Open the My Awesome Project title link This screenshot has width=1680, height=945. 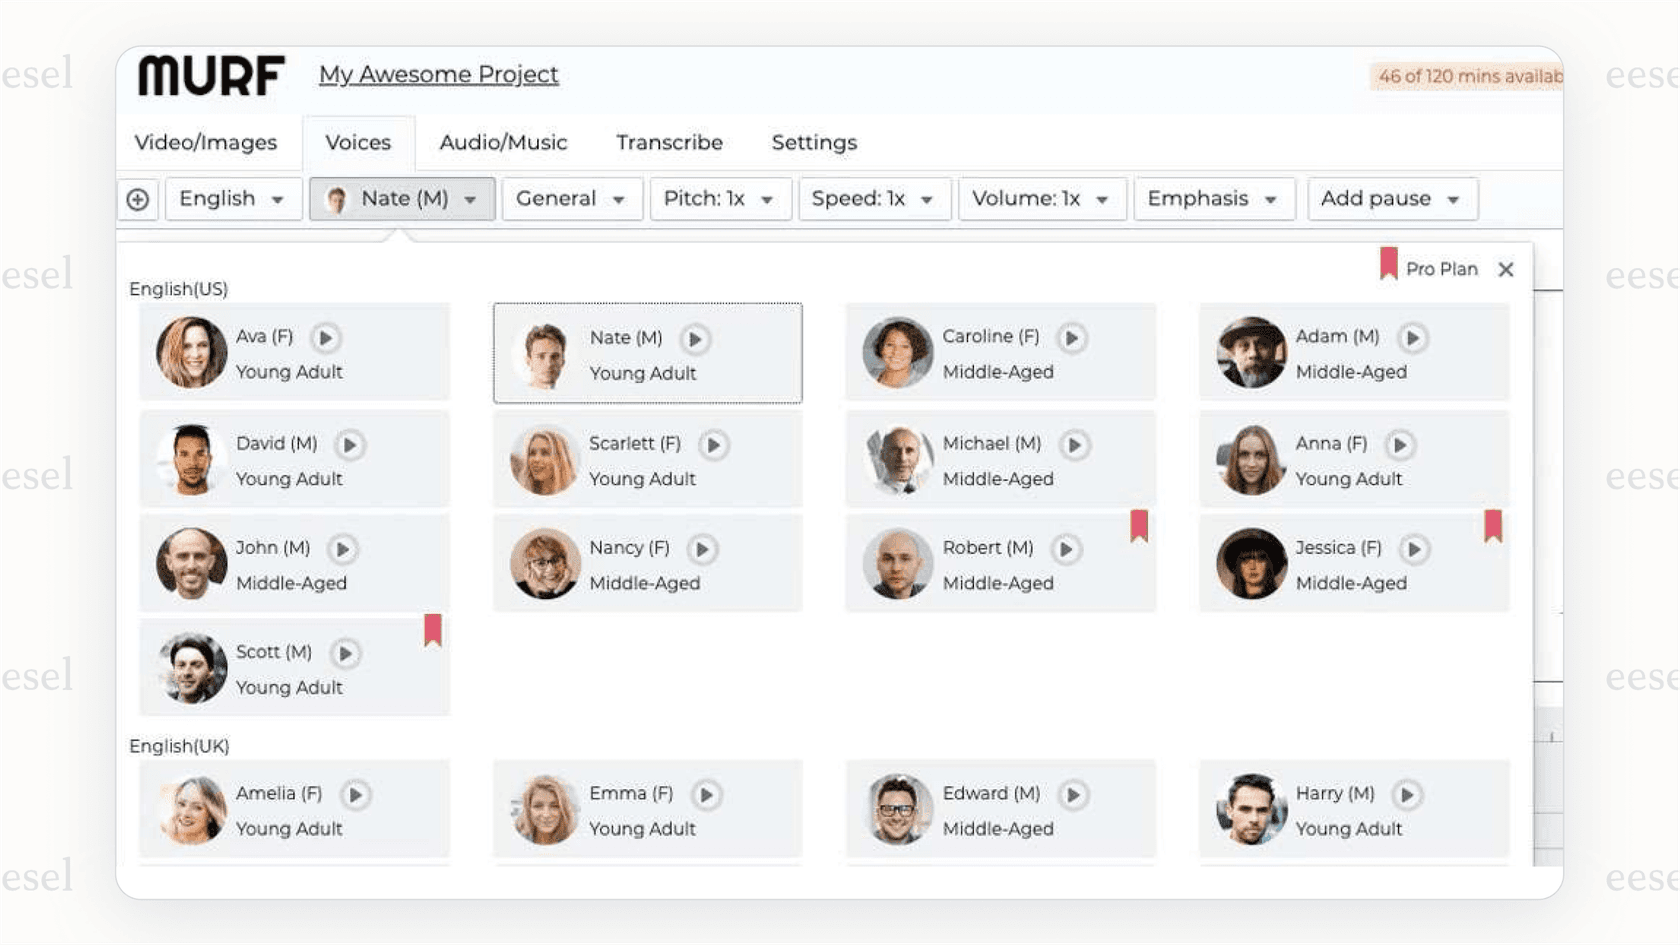point(438,75)
